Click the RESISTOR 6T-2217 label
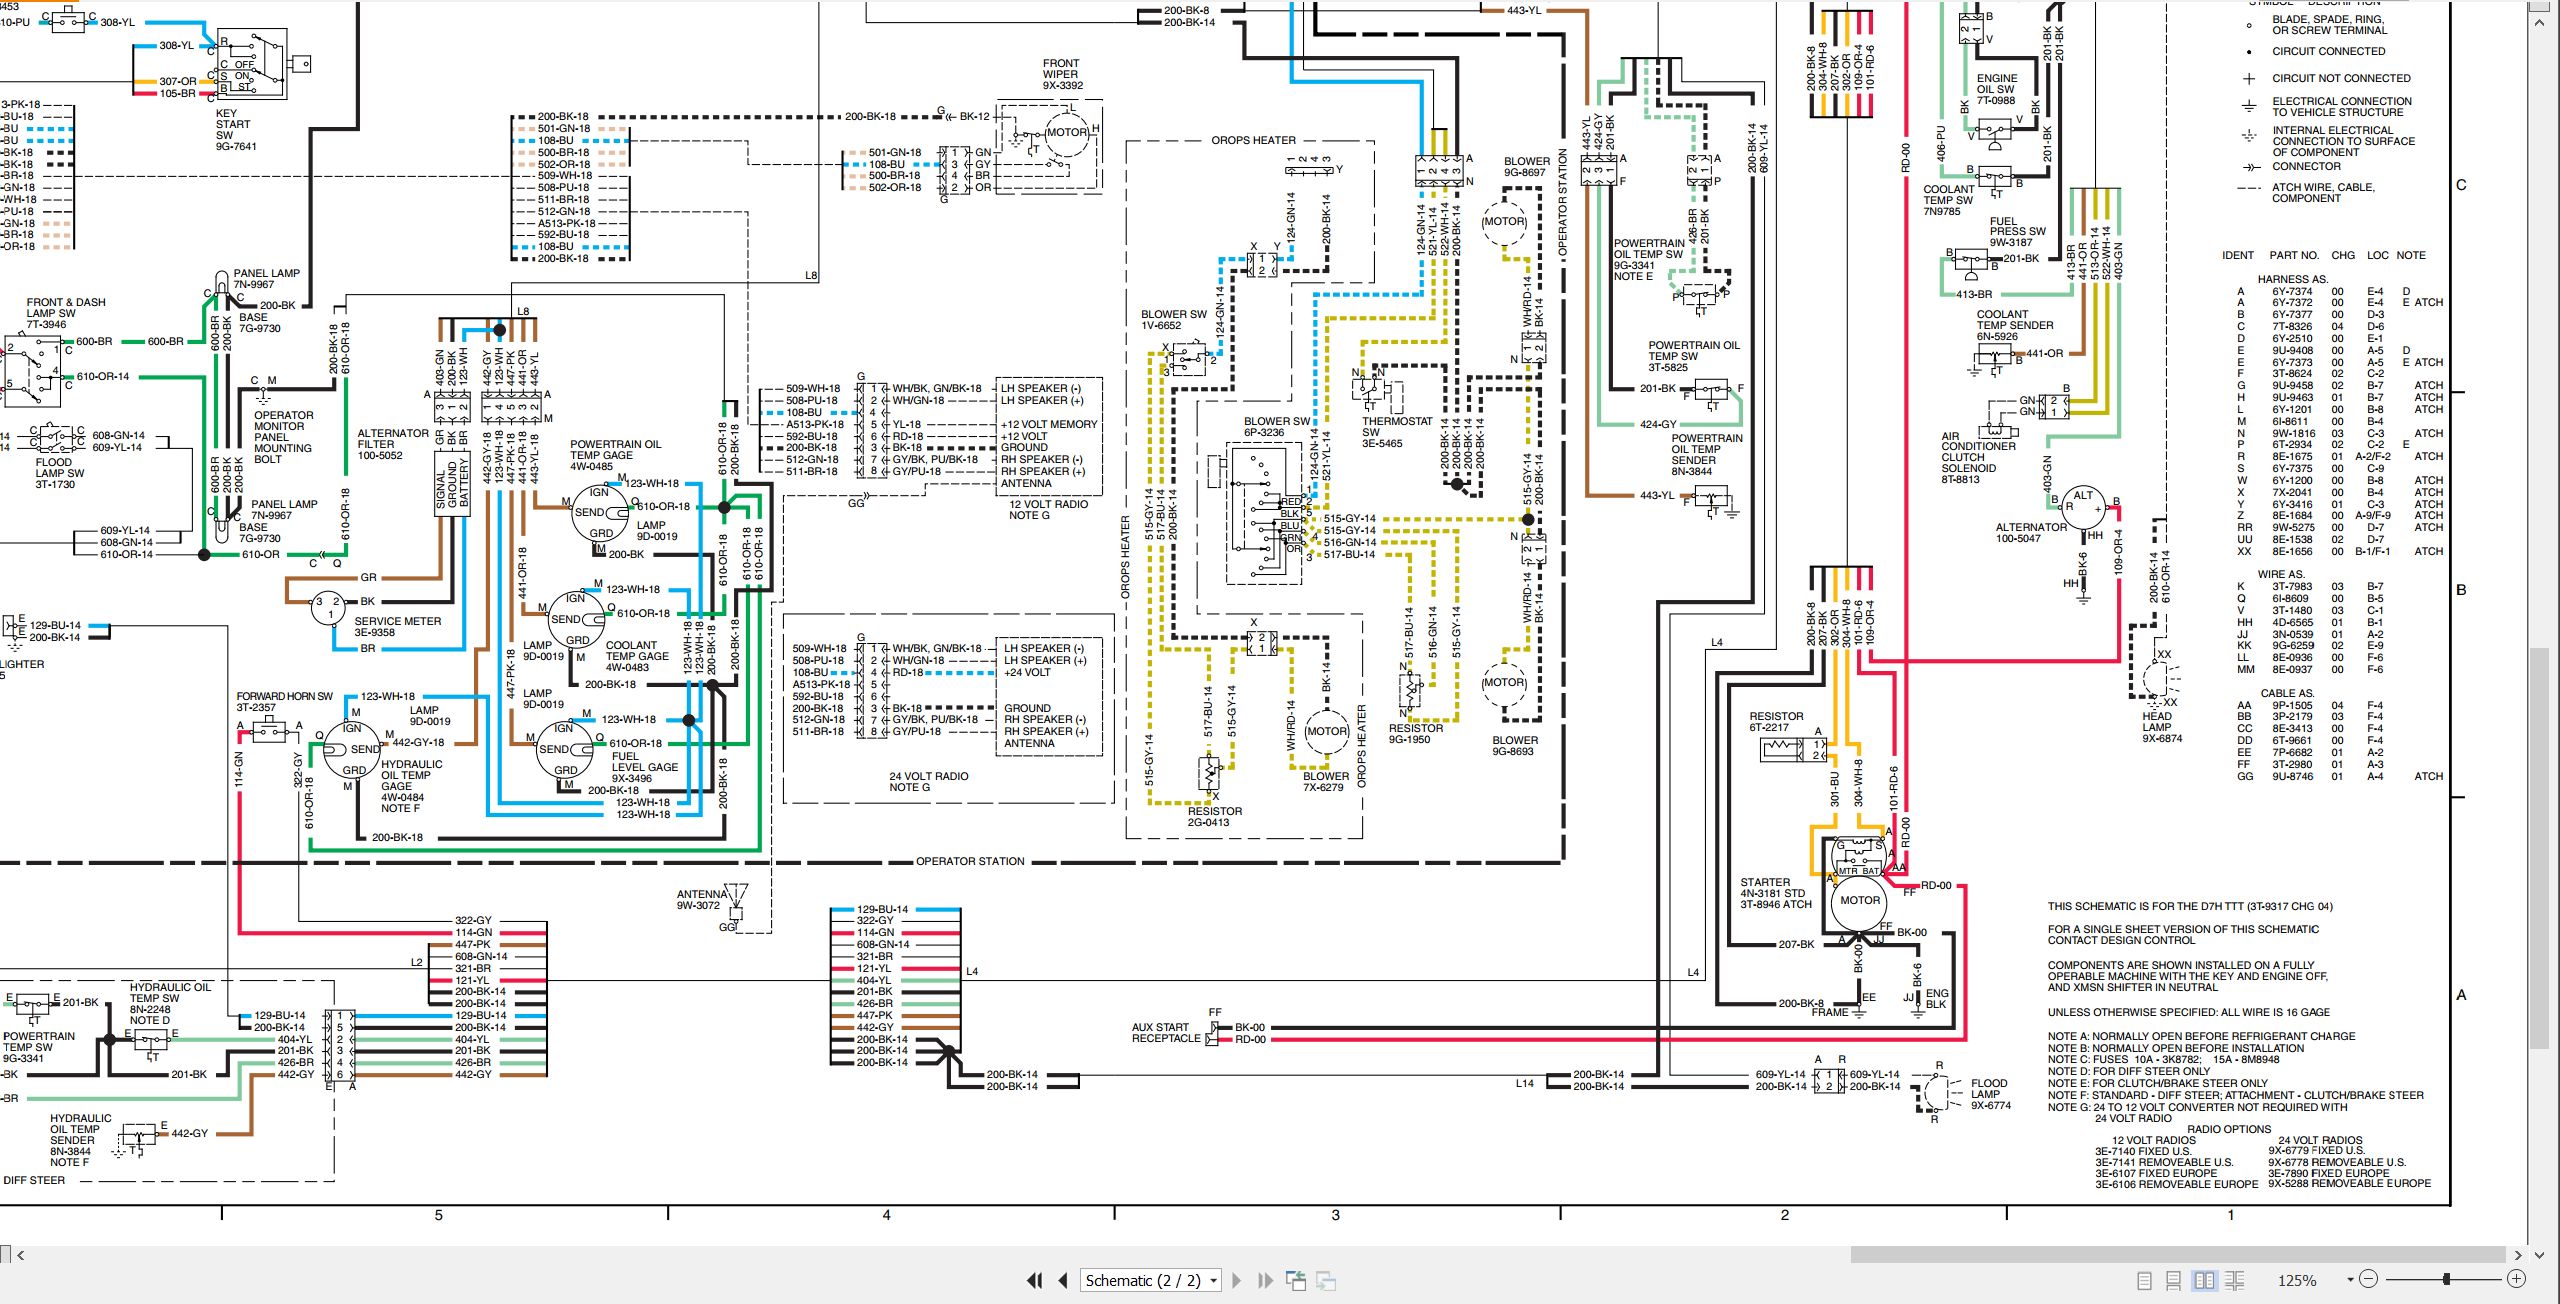 (x=1776, y=722)
